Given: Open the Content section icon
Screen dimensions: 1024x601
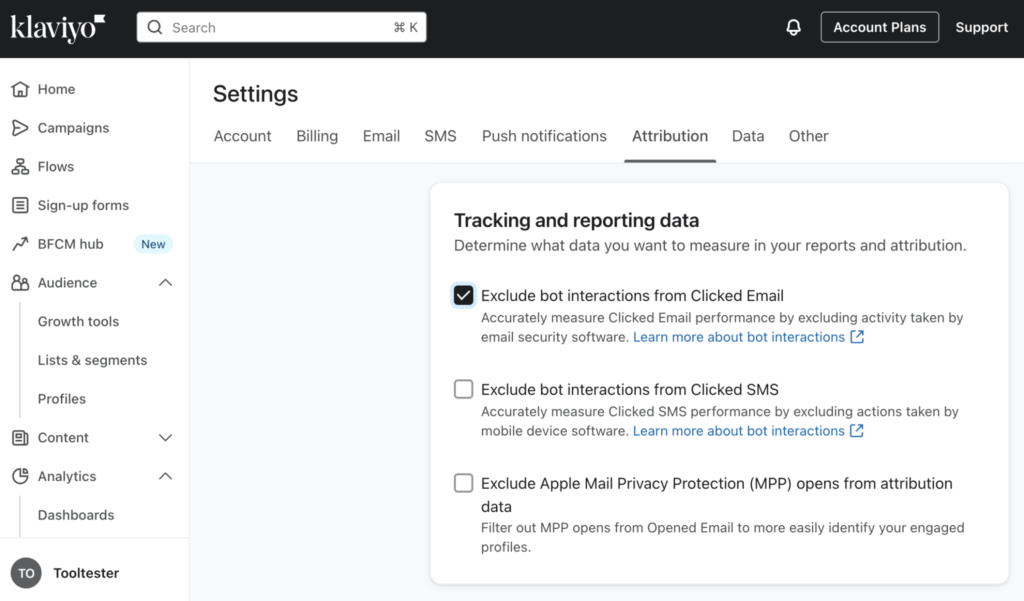Looking at the screenshot, I should [23, 437].
